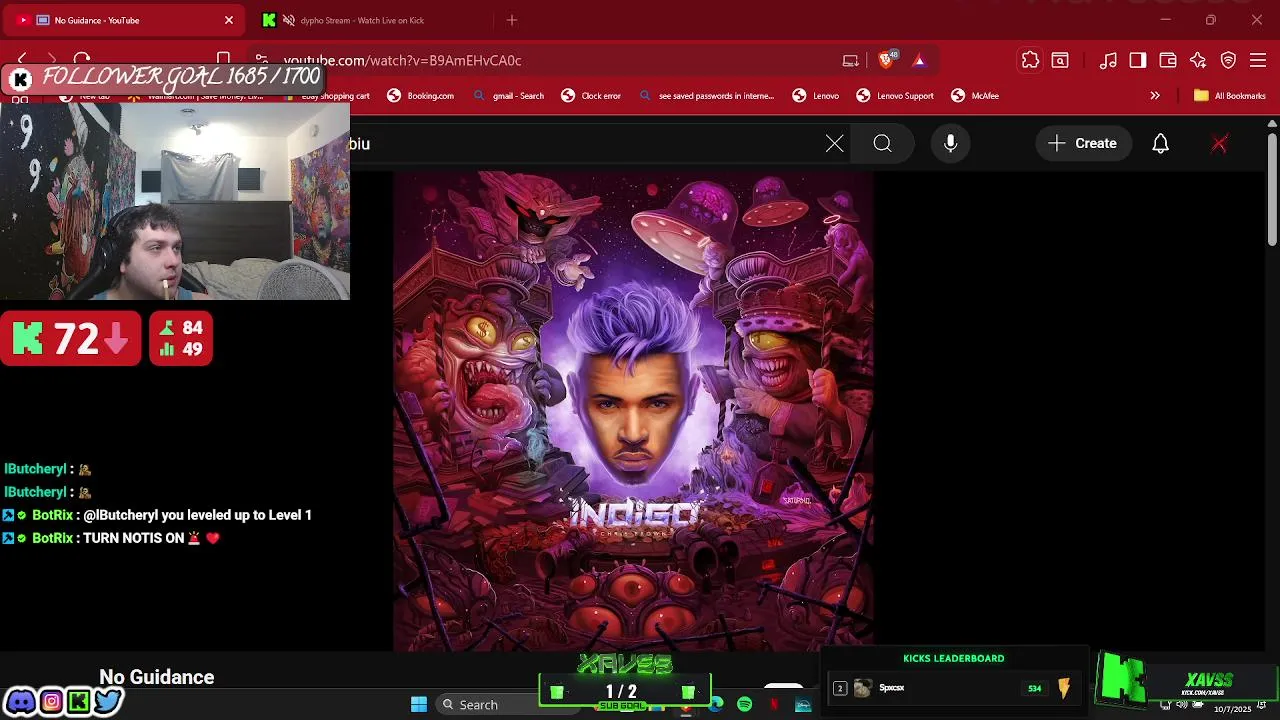Open the Leo AI sparkle icon
1280x720 pixels.
pyautogui.click(x=1198, y=60)
